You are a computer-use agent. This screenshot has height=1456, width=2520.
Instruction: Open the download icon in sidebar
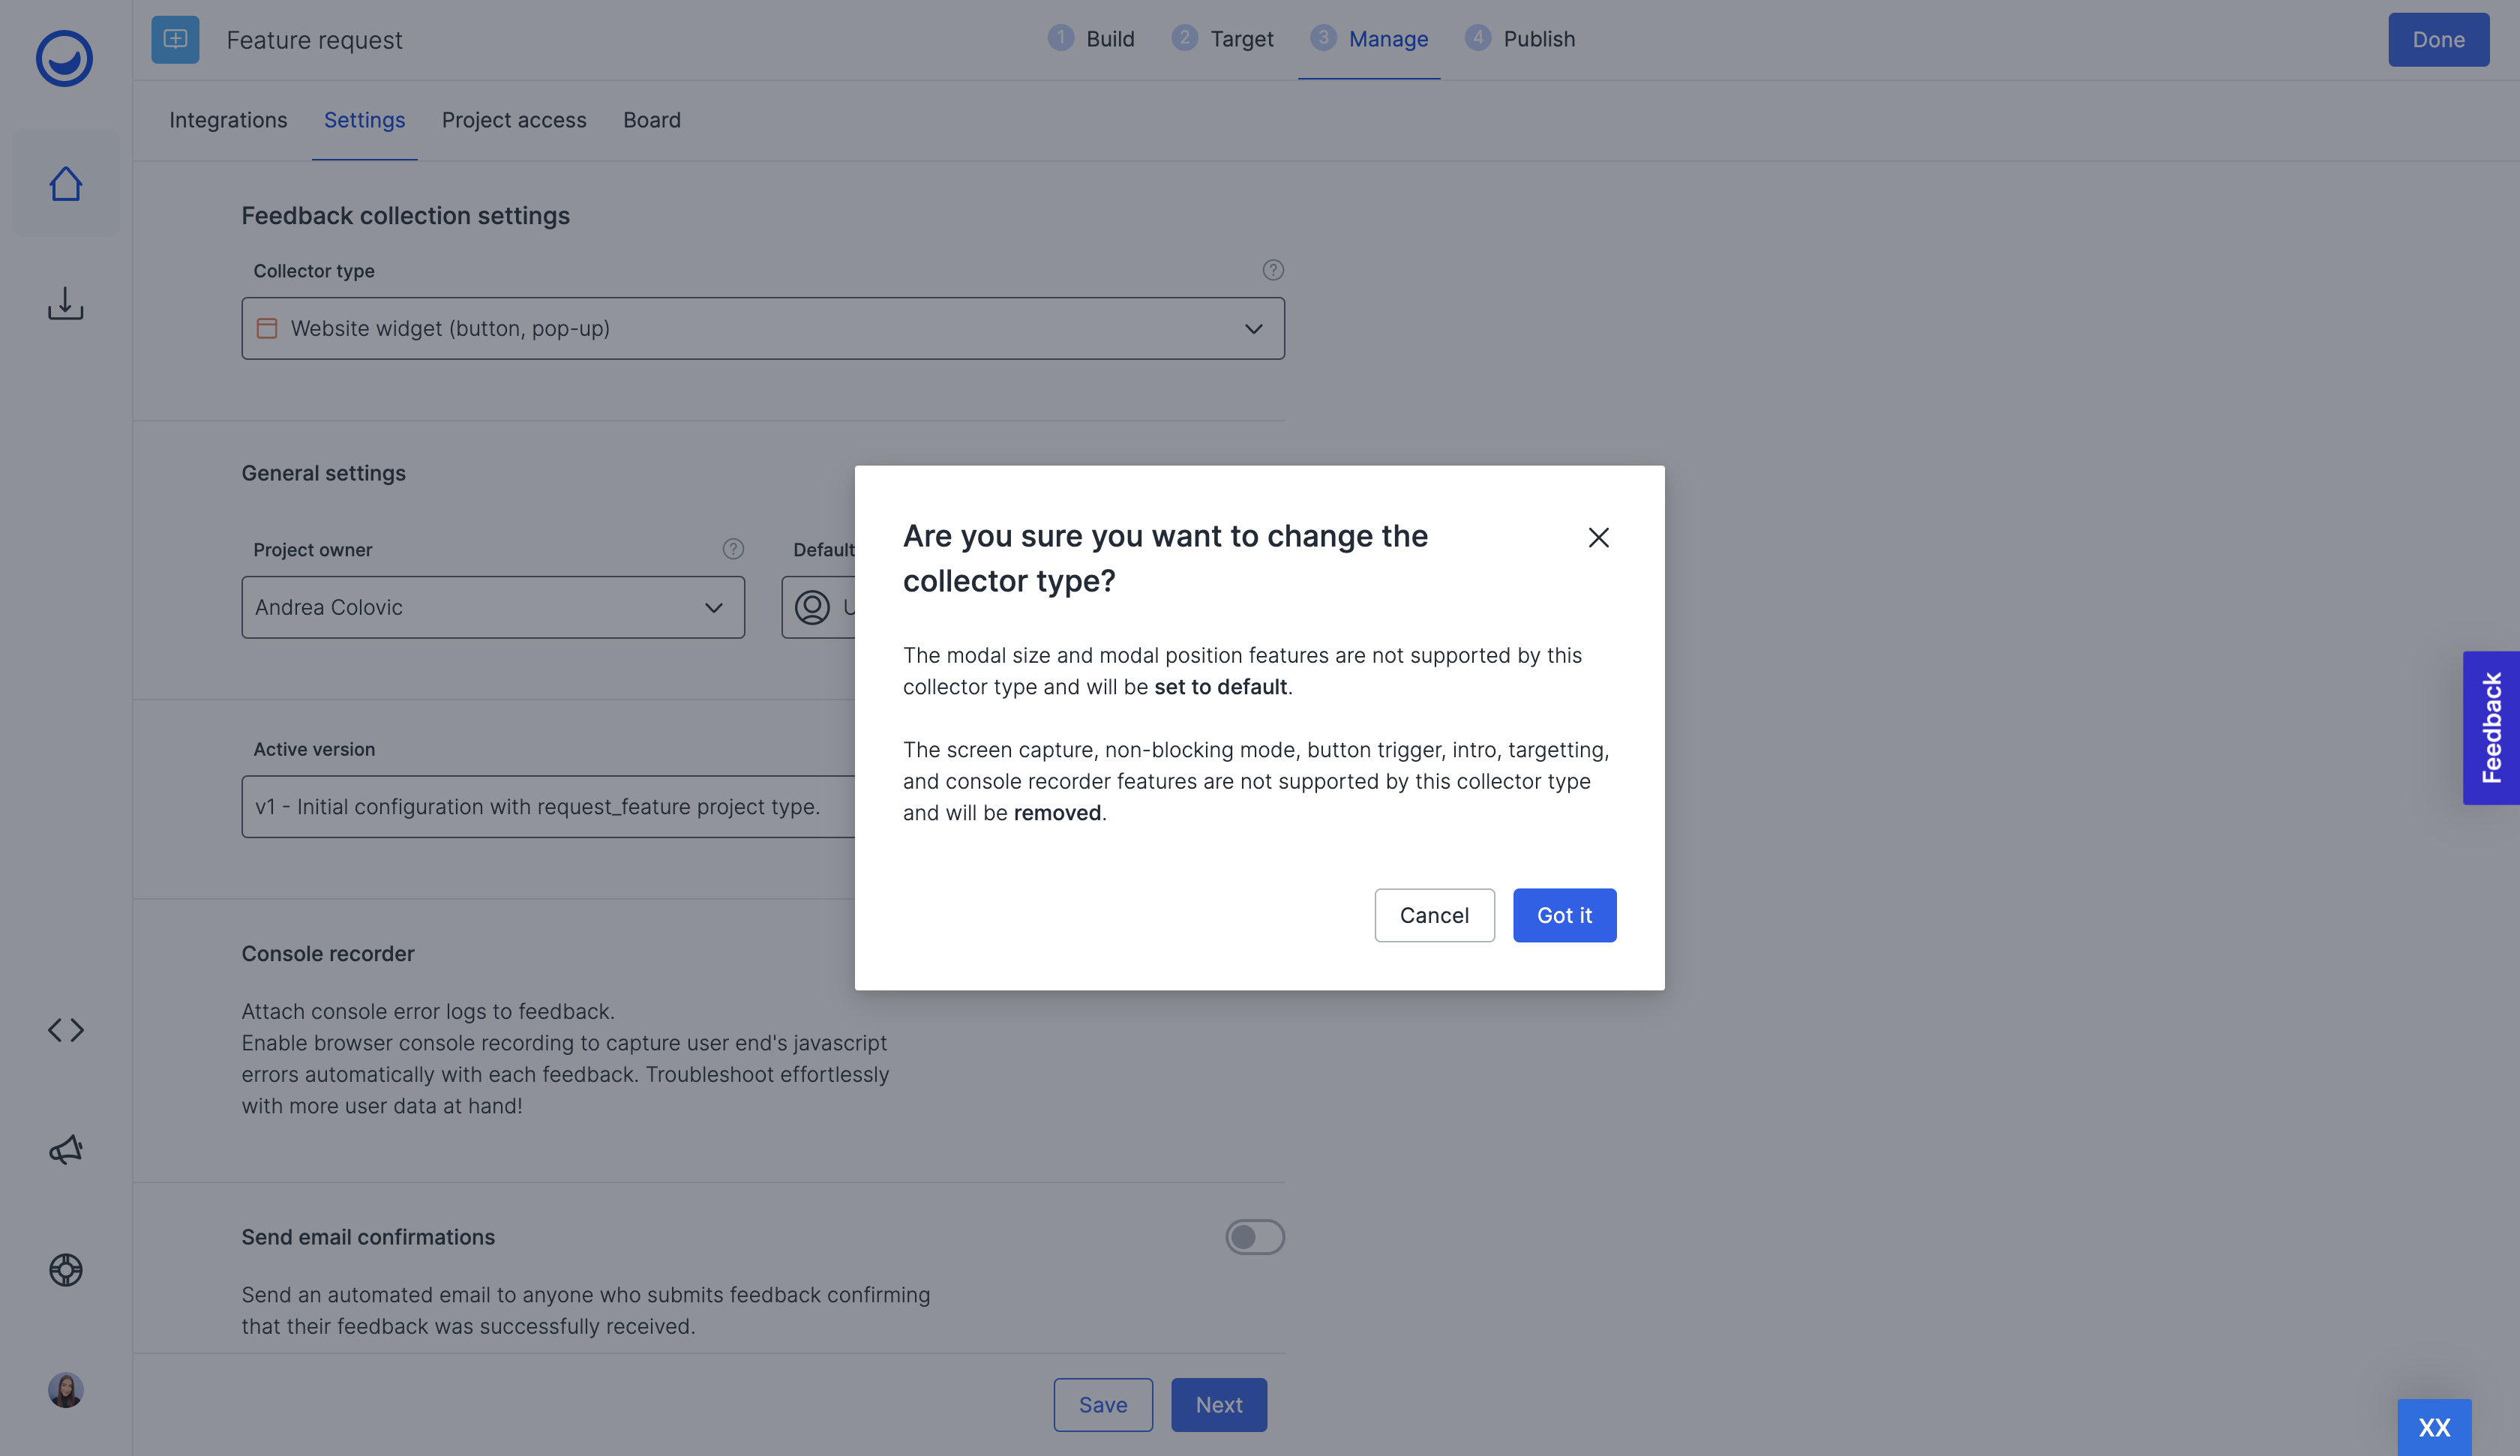click(x=65, y=304)
